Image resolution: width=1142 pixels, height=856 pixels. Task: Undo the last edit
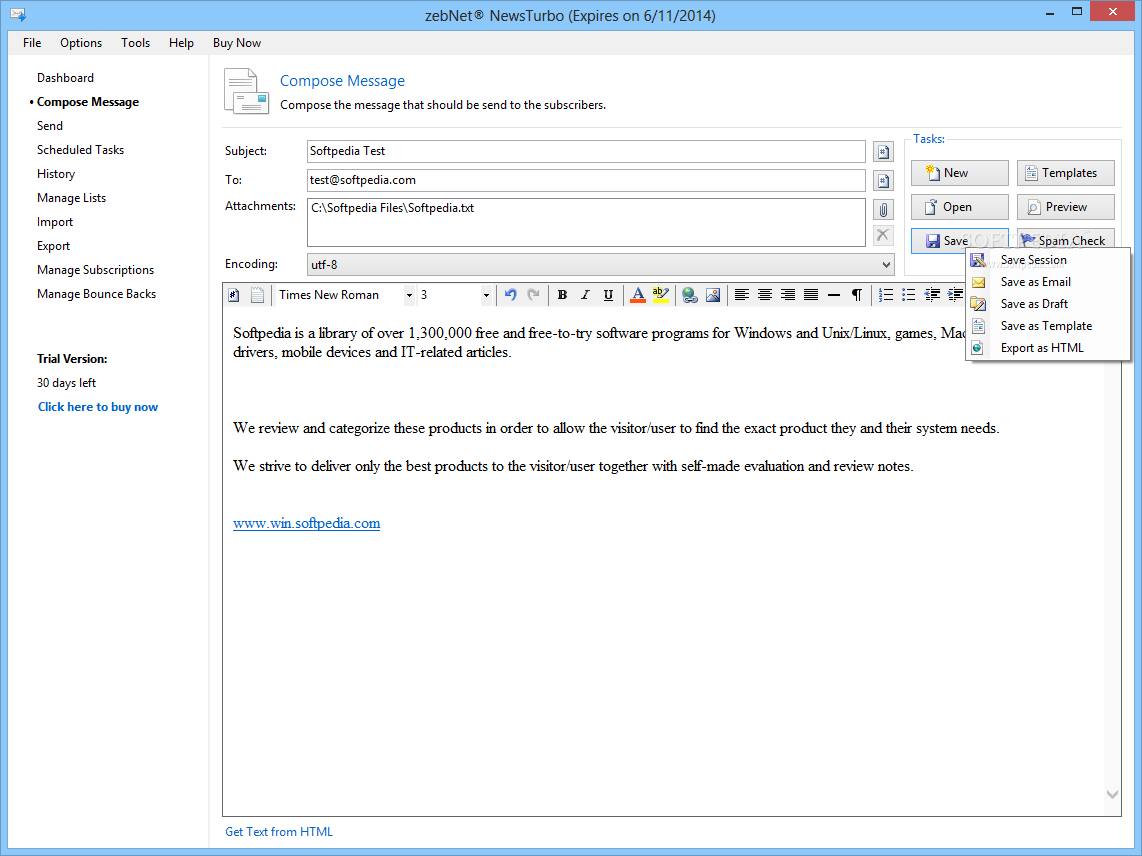(x=511, y=295)
